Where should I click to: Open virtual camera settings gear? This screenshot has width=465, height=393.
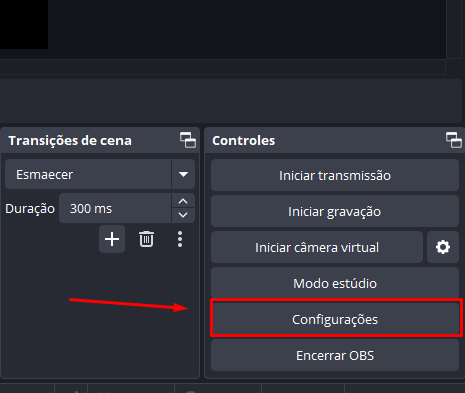pos(443,247)
